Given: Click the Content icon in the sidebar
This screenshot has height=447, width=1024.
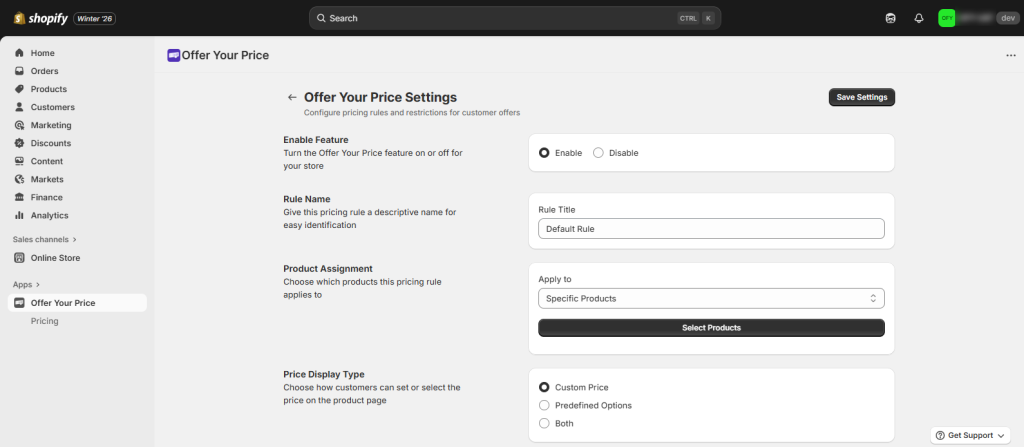Looking at the screenshot, I should point(20,161).
